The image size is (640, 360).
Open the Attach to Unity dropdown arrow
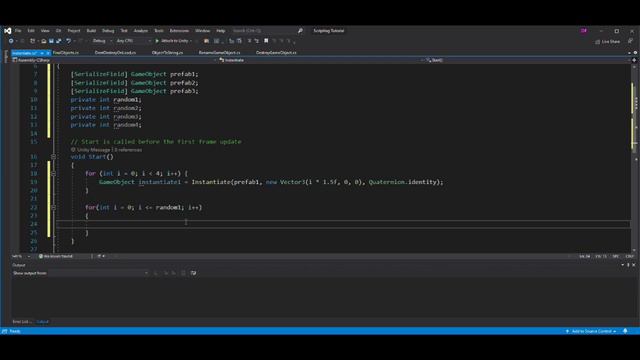(x=191, y=41)
